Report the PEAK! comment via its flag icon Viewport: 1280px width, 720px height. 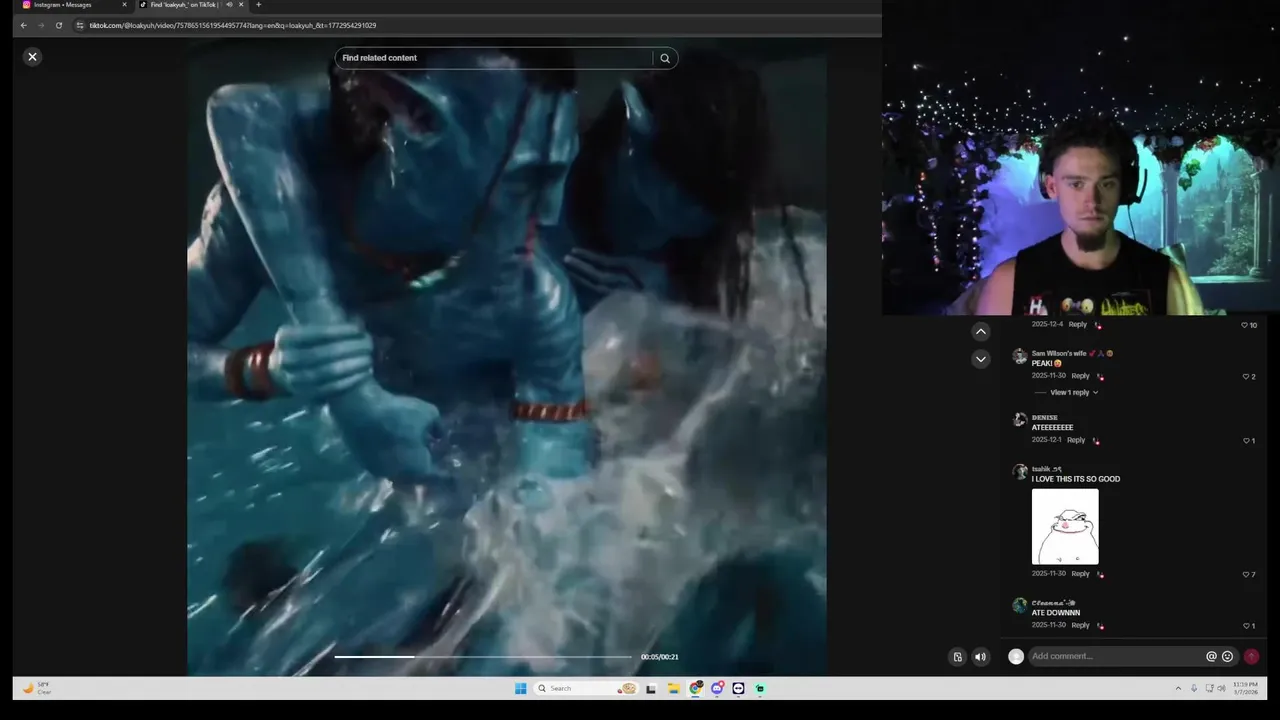[x=1099, y=377]
